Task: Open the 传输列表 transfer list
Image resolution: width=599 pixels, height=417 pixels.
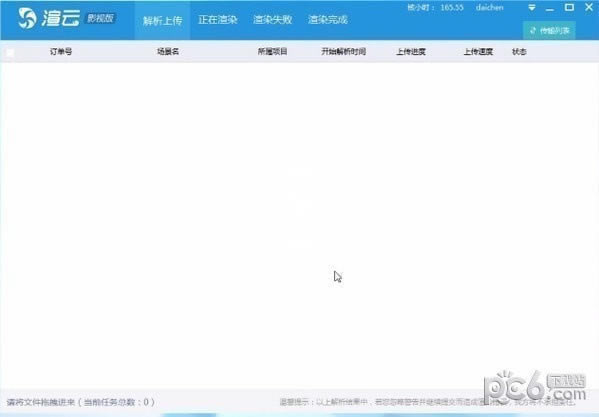Action: pos(549,31)
